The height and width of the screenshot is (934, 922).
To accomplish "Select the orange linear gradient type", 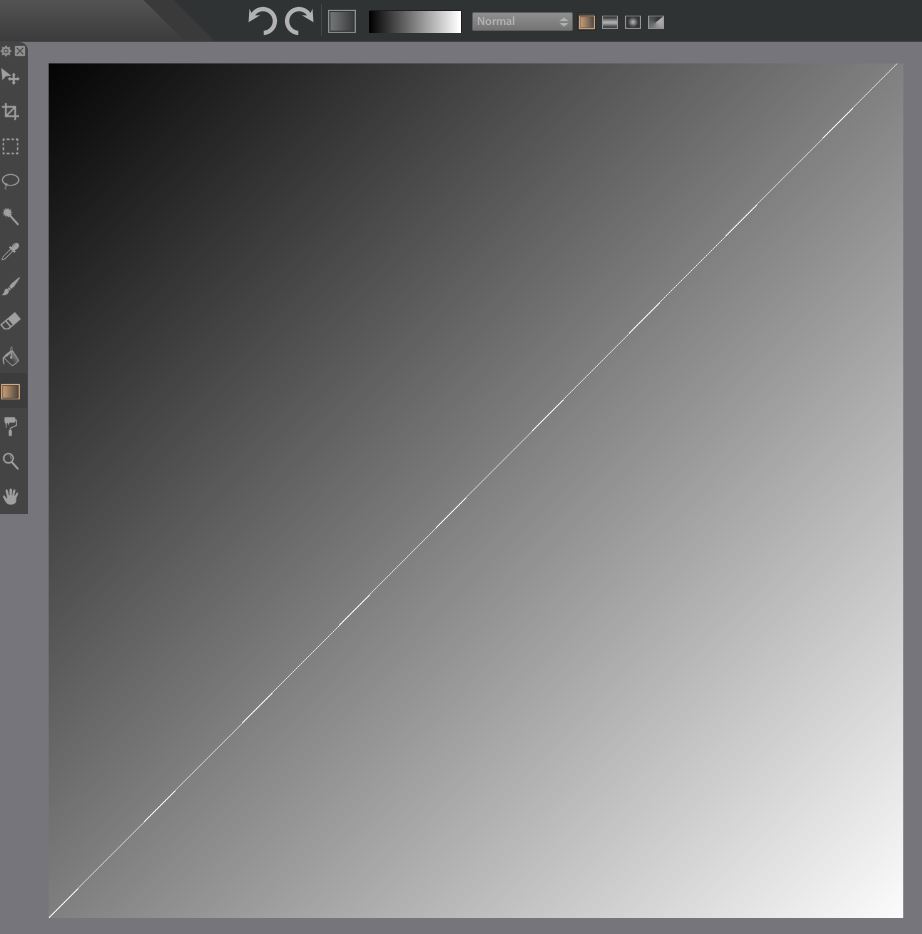I will [587, 22].
